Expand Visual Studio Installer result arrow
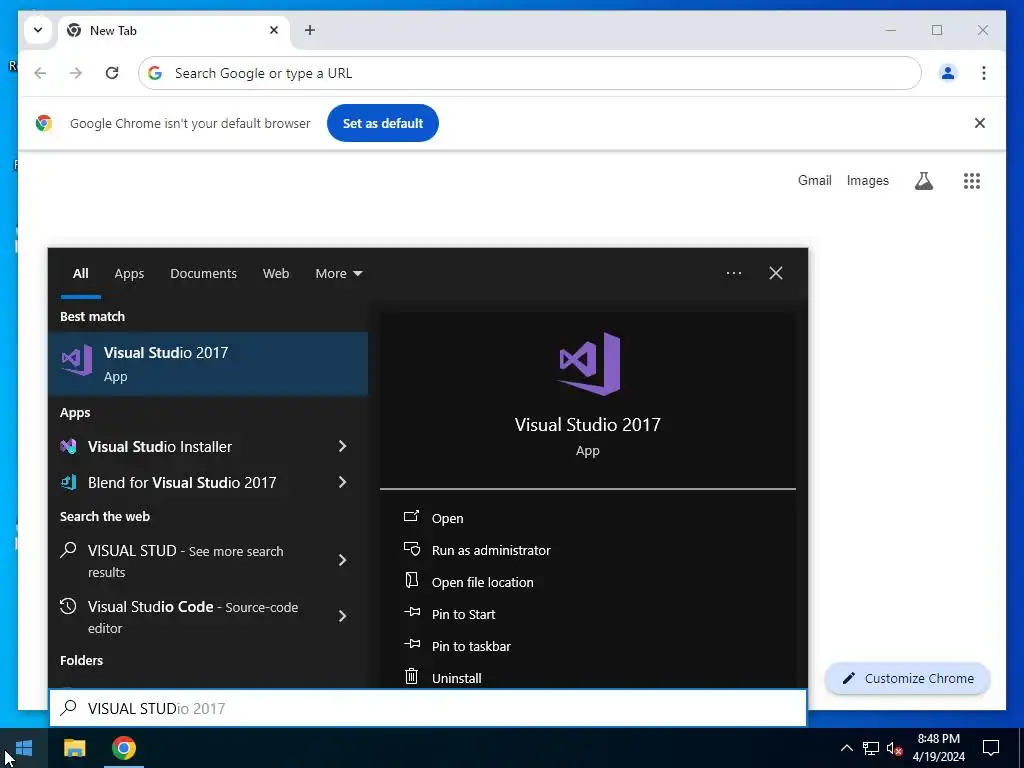The image size is (1024, 768). [x=342, y=446]
